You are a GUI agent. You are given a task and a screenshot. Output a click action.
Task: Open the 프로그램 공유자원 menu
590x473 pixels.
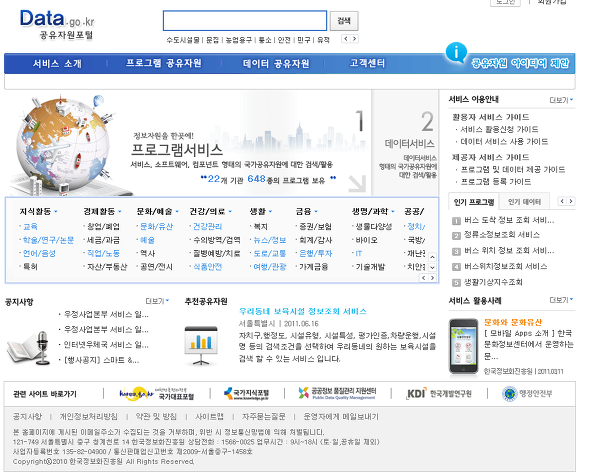164,63
